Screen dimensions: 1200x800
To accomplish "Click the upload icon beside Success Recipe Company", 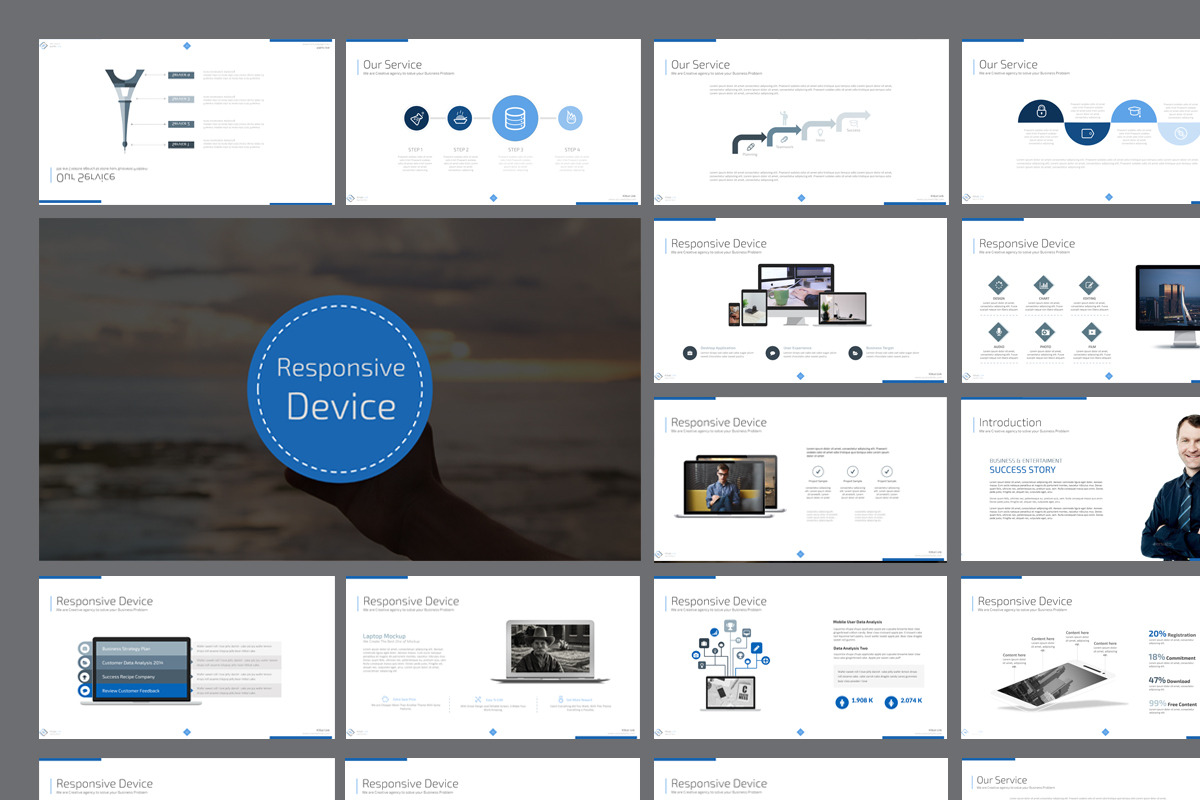I will (x=85, y=677).
